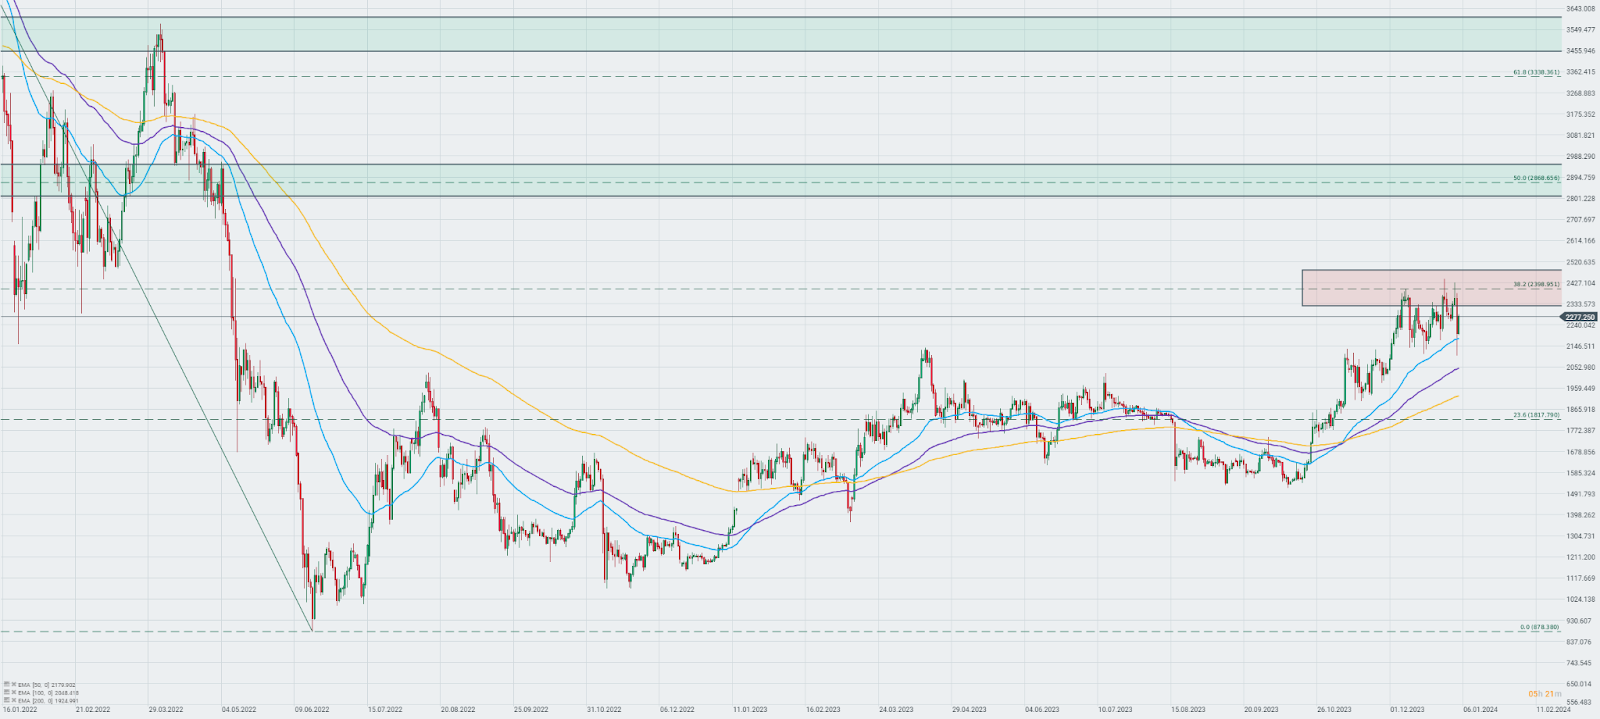Image resolution: width=1600 pixels, height=719 pixels.
Task: Click date label 29.03.2022 on time axis
Action: [166, 710]
